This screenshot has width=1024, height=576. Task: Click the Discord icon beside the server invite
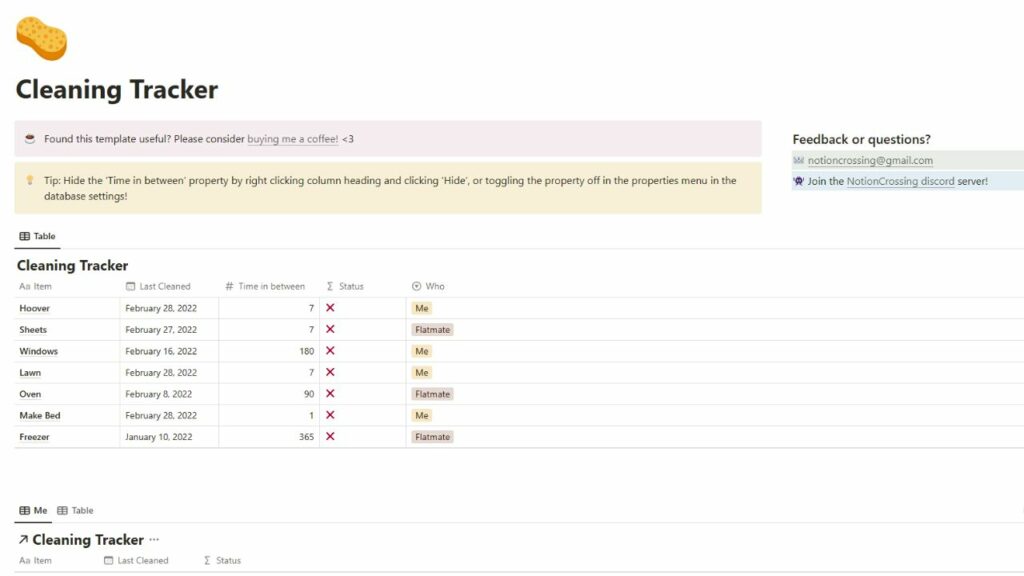[798, 181]
